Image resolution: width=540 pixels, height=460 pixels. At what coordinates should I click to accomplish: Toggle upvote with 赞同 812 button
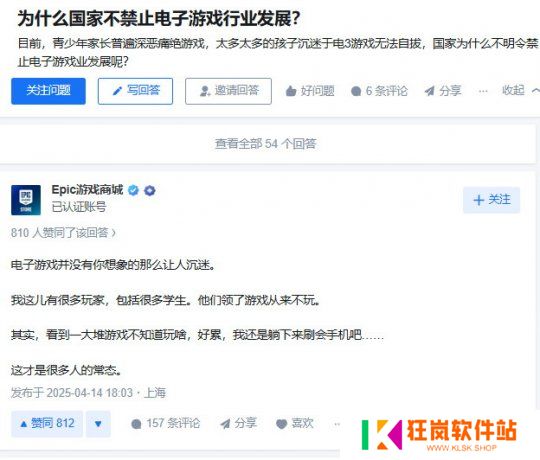[47, 424]
